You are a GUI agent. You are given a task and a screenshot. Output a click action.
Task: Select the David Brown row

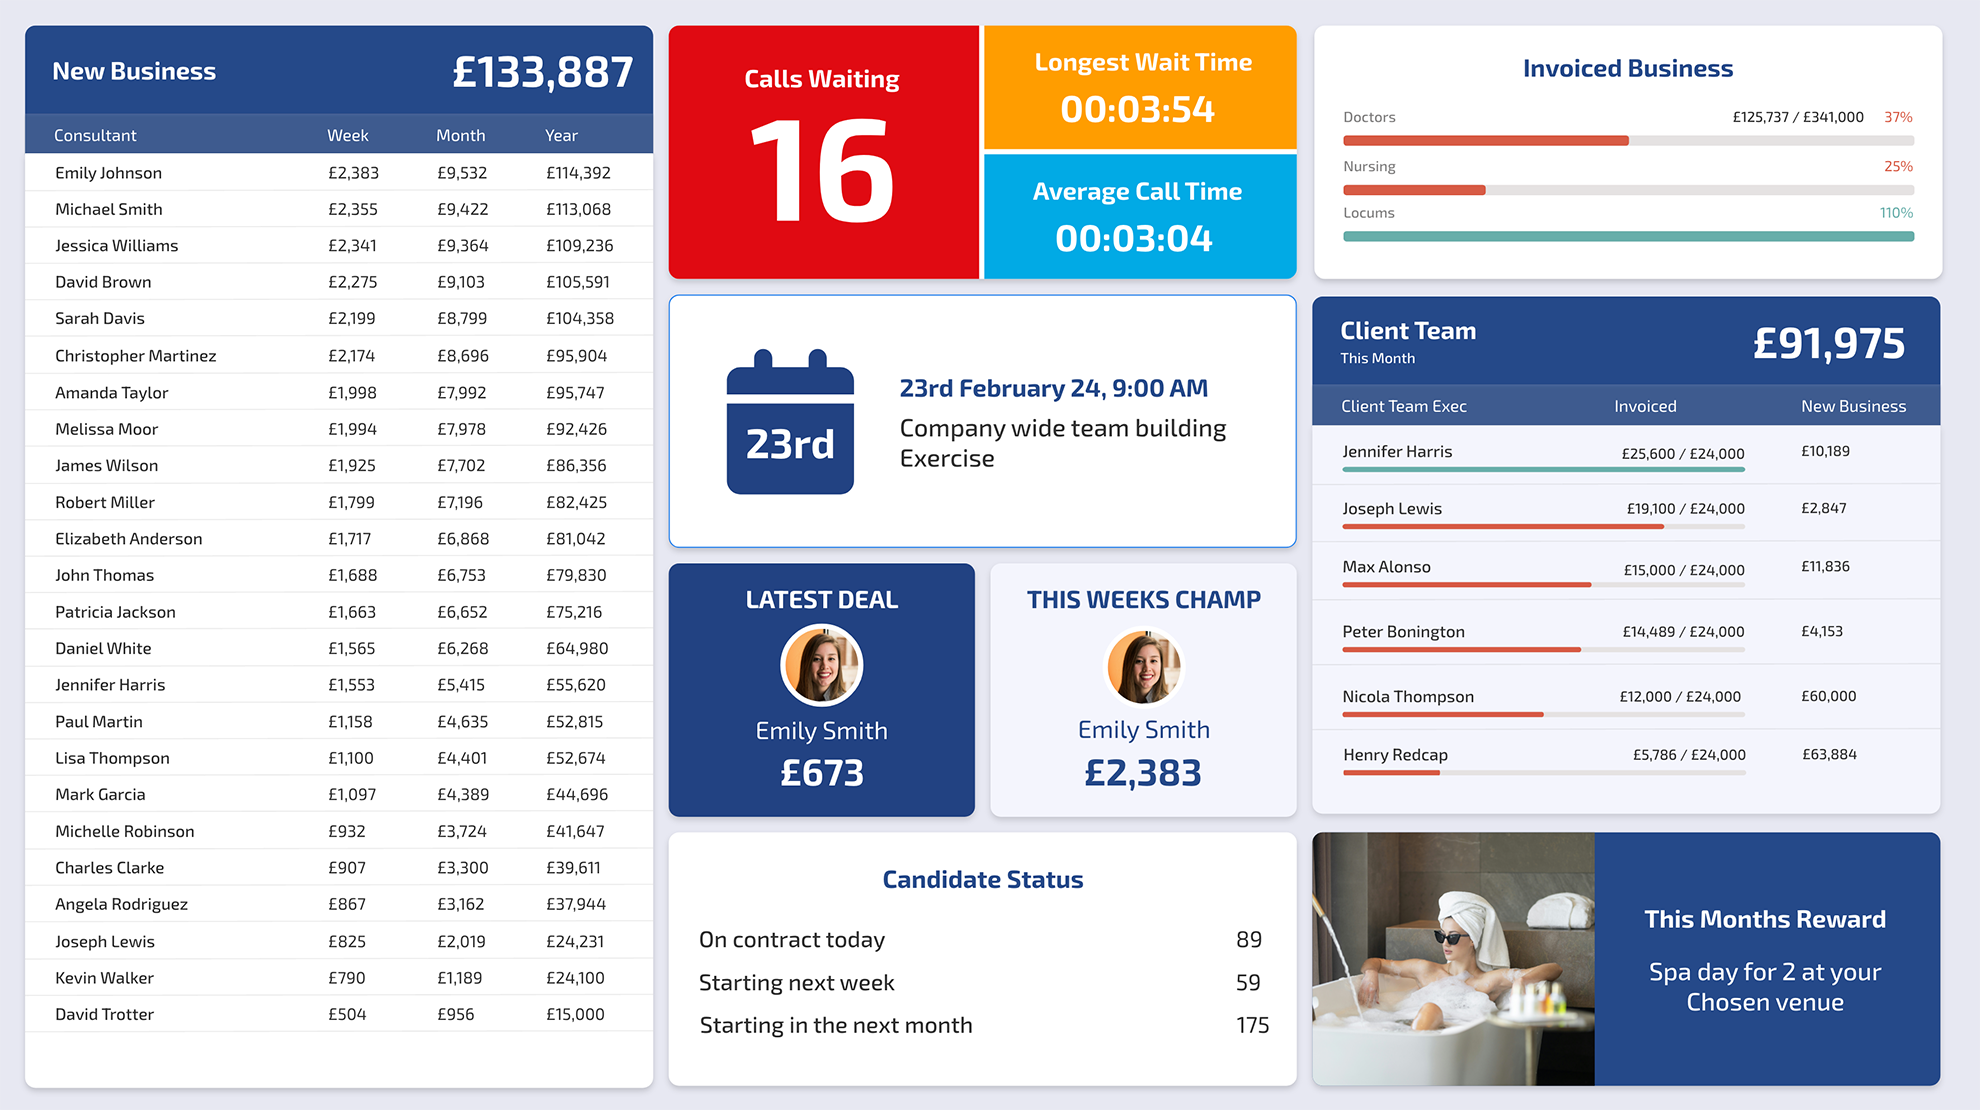(339, 282)
